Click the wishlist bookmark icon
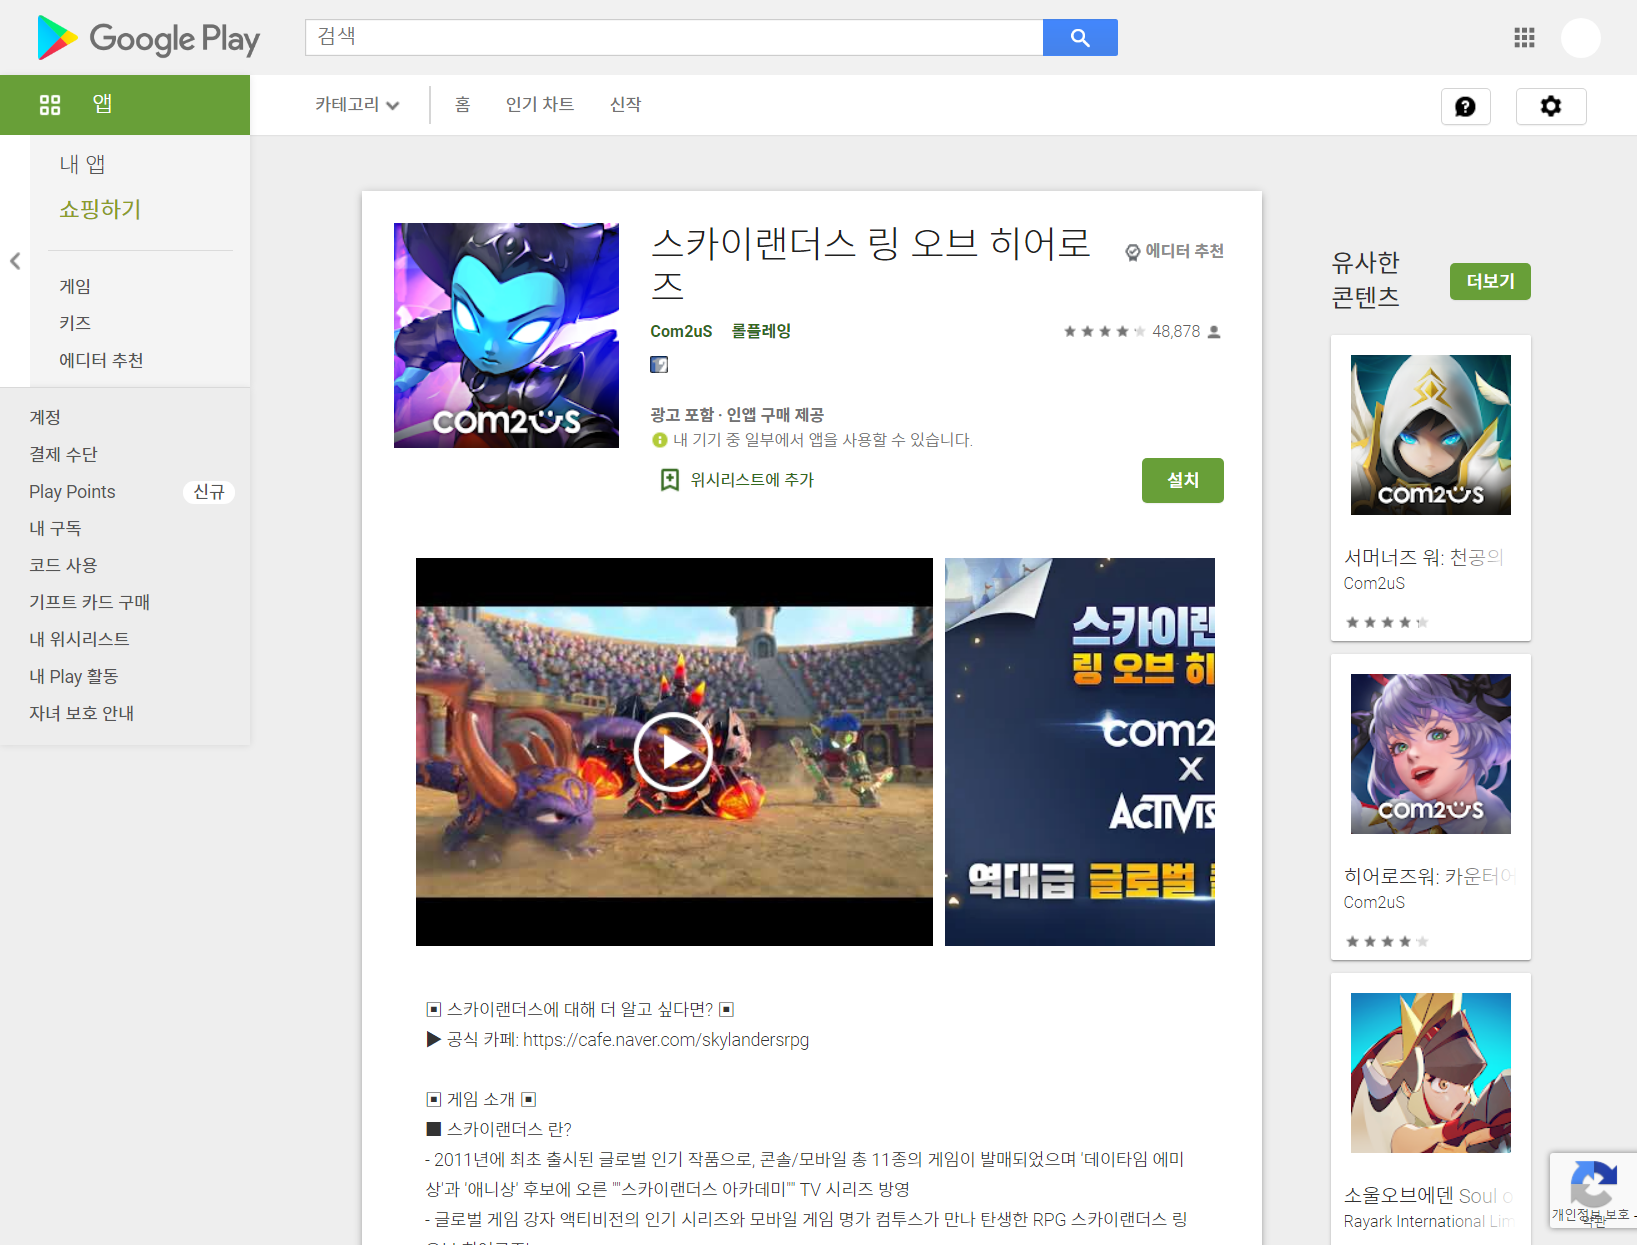1637x1245 pixels. click(x=670, y=480)
